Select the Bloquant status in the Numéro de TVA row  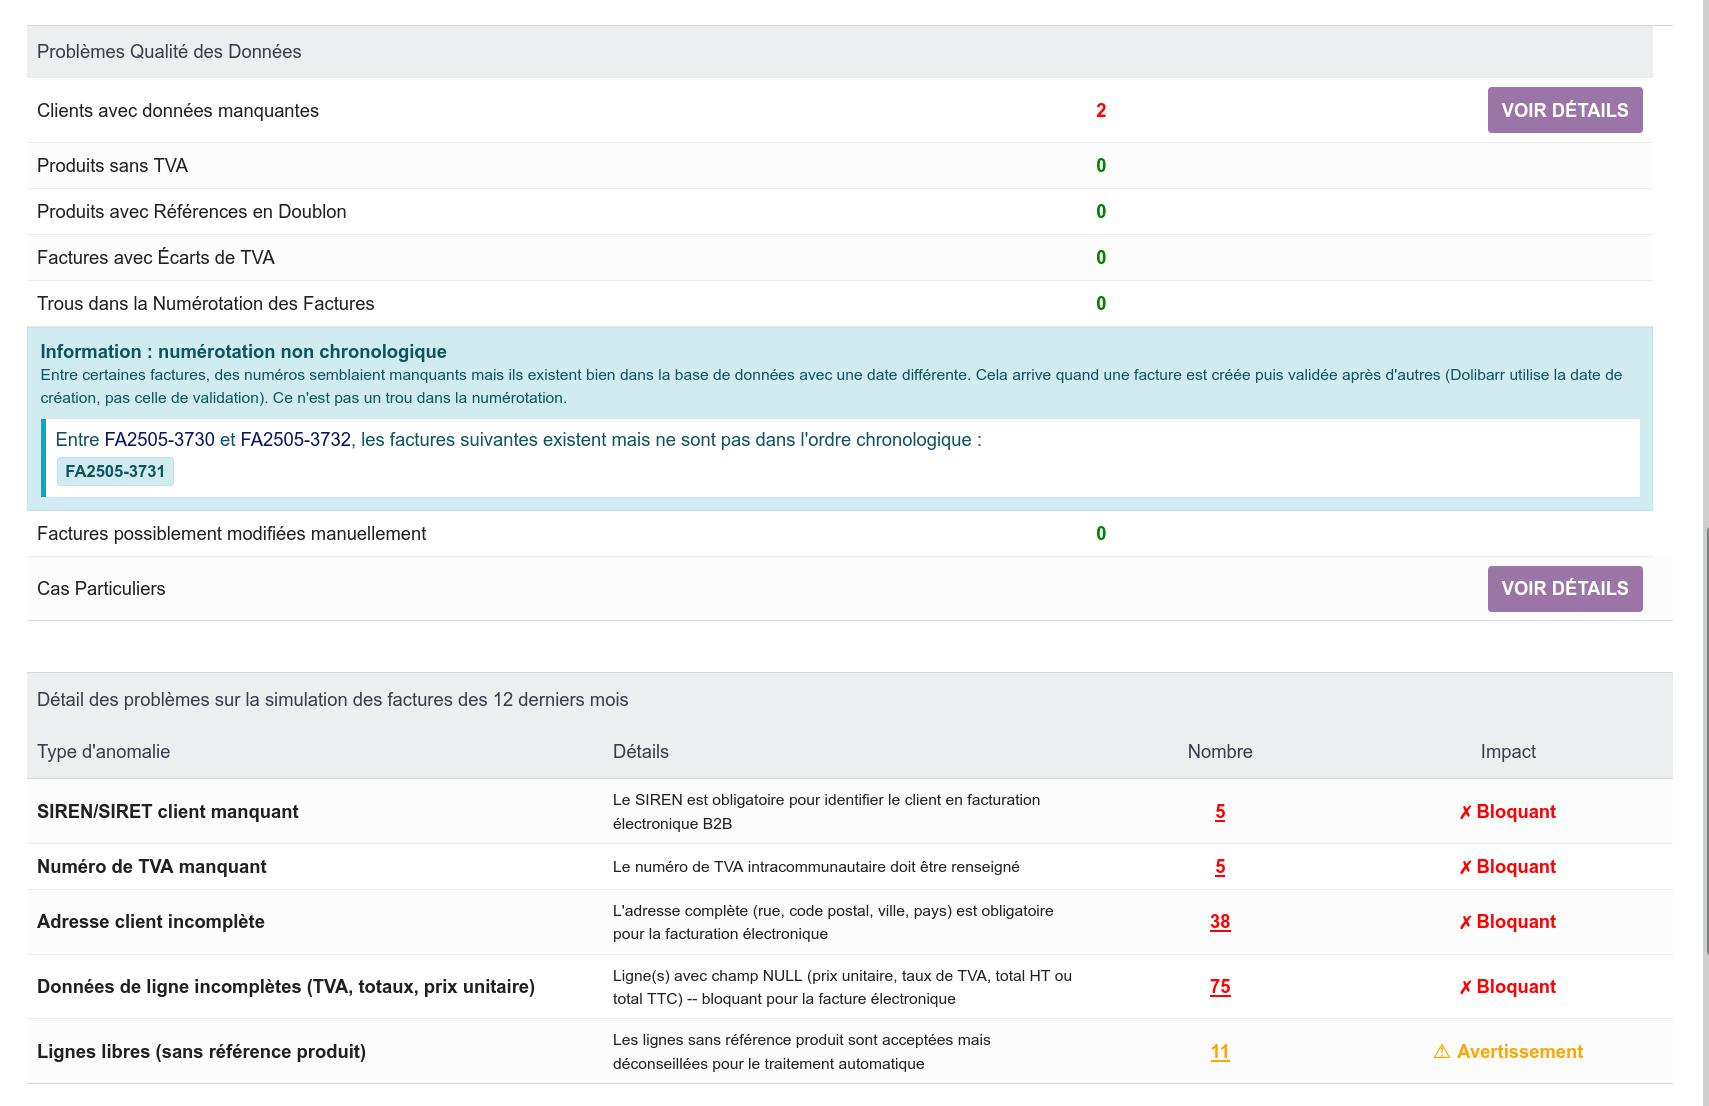(x=1508, y=867)
